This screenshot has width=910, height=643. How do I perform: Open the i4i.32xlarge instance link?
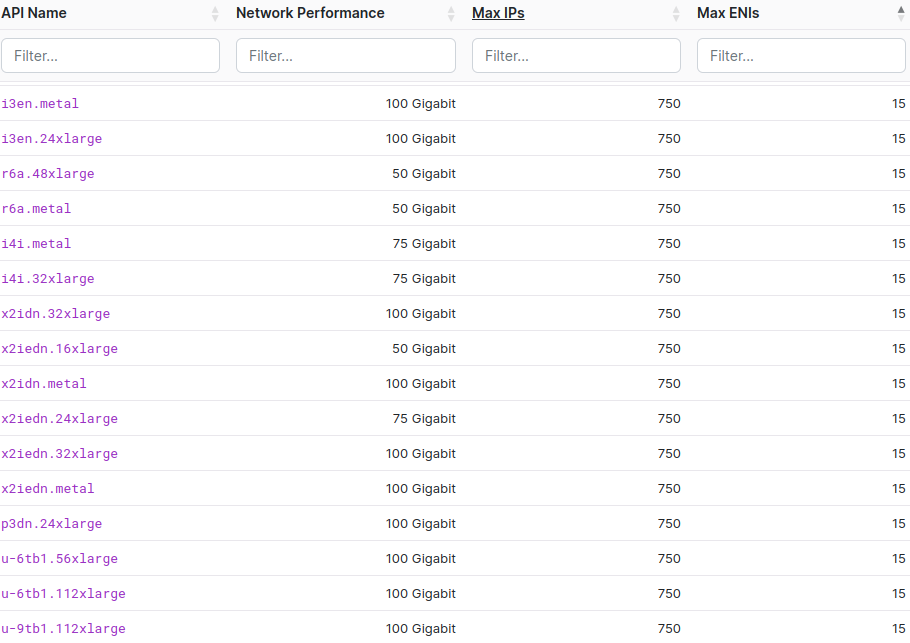click(48, 279)
